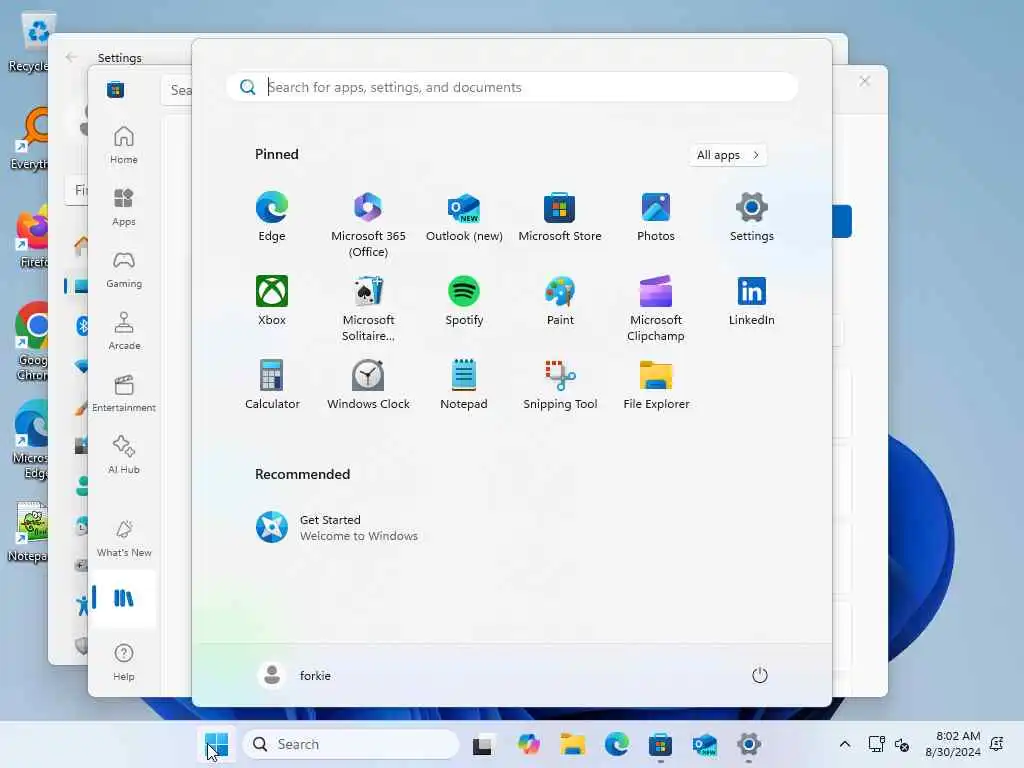Launch Spotify from Start menu
The height and width of the screenshot is (768, 1024).
pyautogui.click(x=464, y=300)
